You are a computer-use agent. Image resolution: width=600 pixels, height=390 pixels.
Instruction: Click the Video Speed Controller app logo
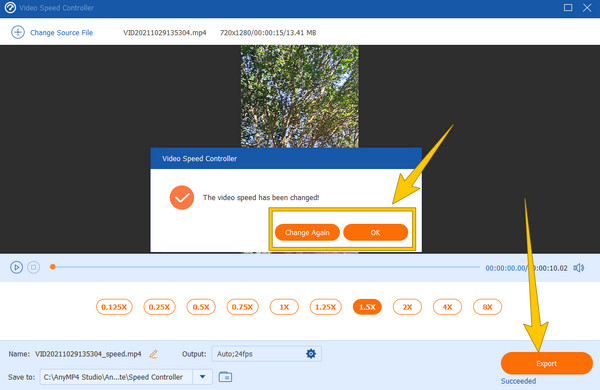coord(10,8)
